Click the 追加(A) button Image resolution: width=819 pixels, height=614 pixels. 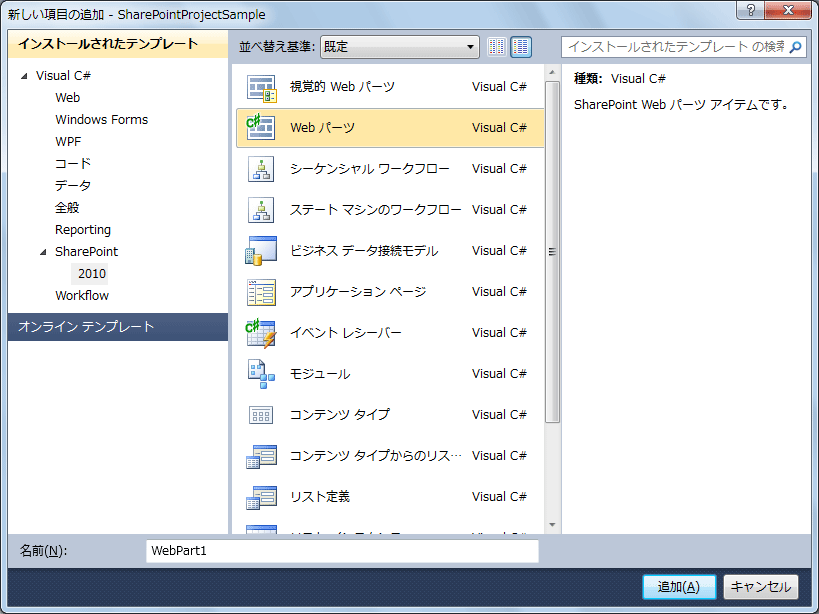pos(678,587)
